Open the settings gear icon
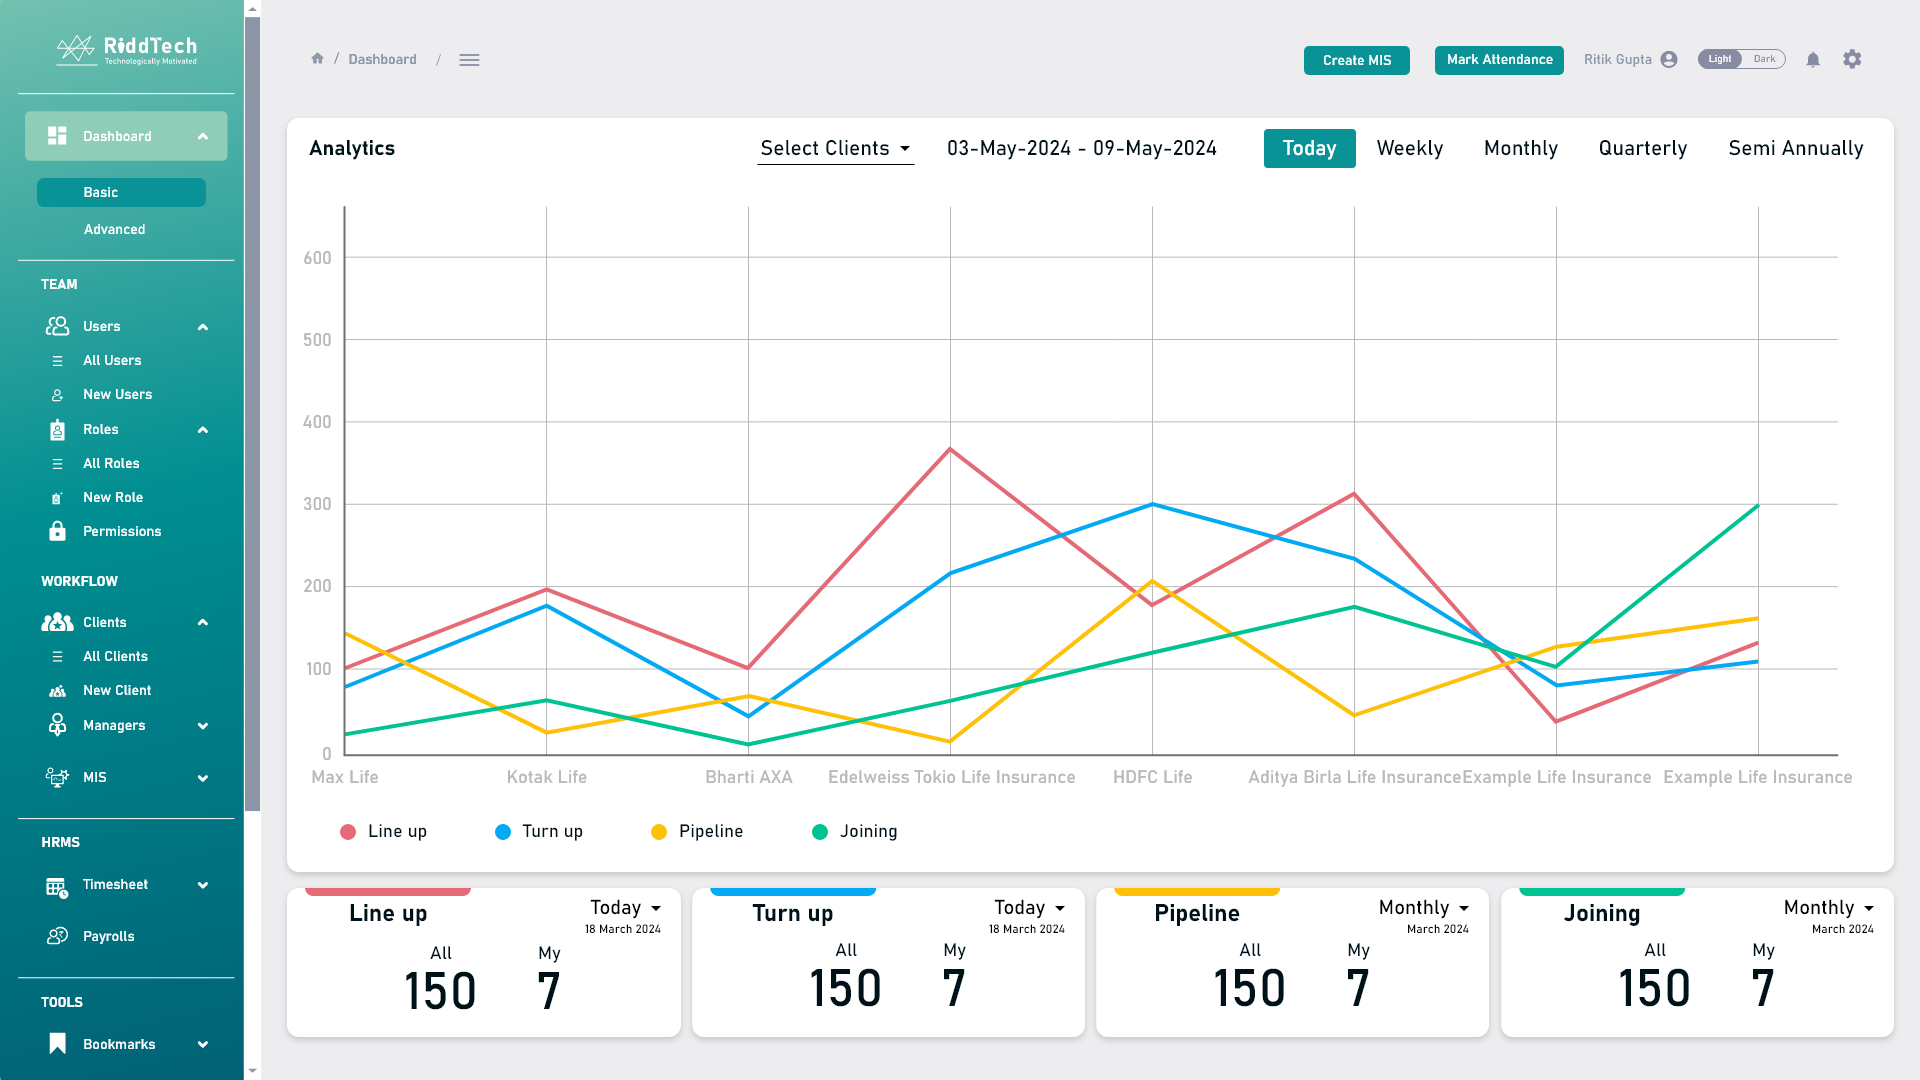This screenshot has width=1920, height=1080. click(1852, 59)
